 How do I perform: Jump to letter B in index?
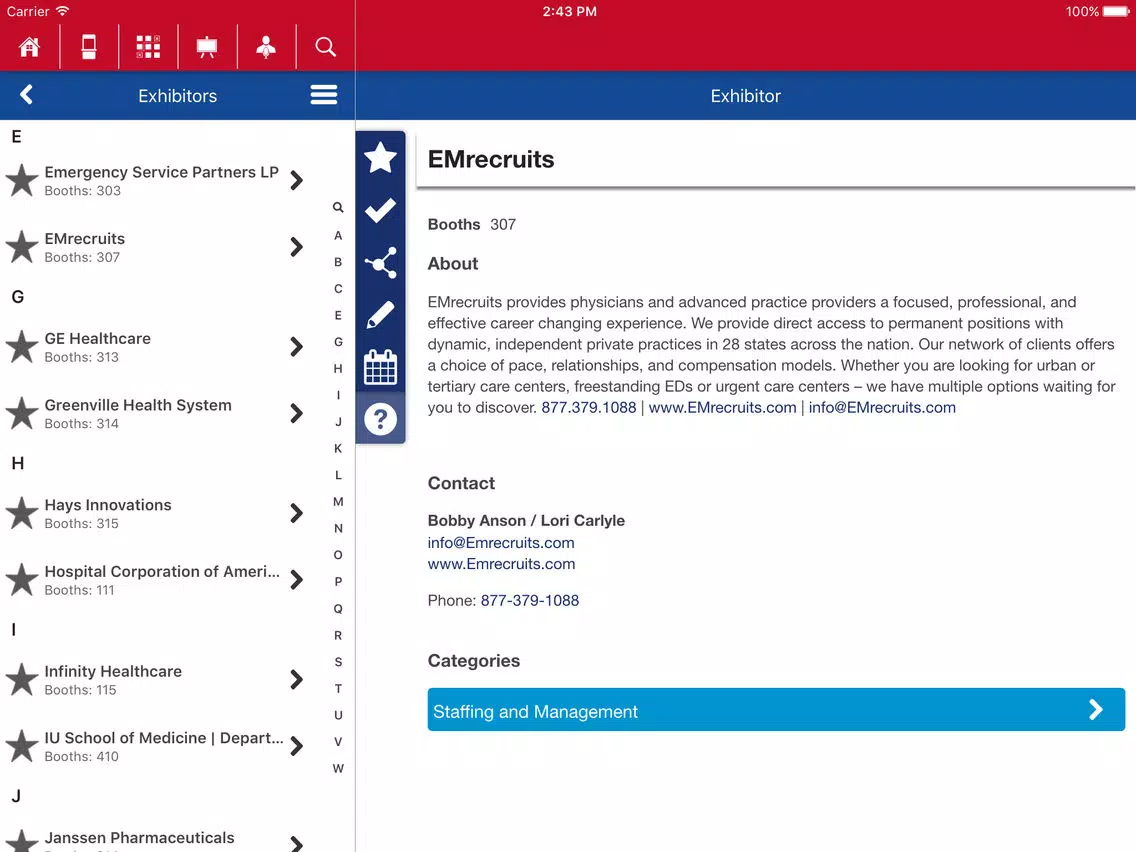coord(338,262)
